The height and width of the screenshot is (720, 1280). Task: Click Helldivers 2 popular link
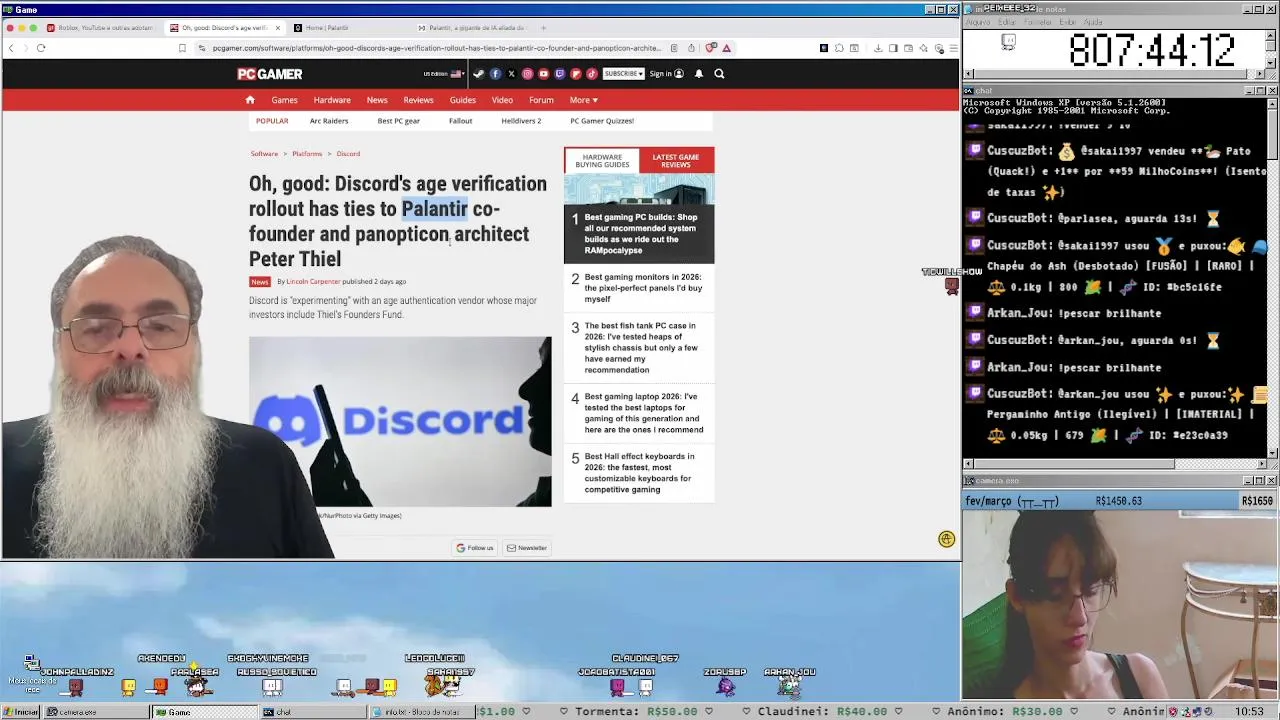521,121
